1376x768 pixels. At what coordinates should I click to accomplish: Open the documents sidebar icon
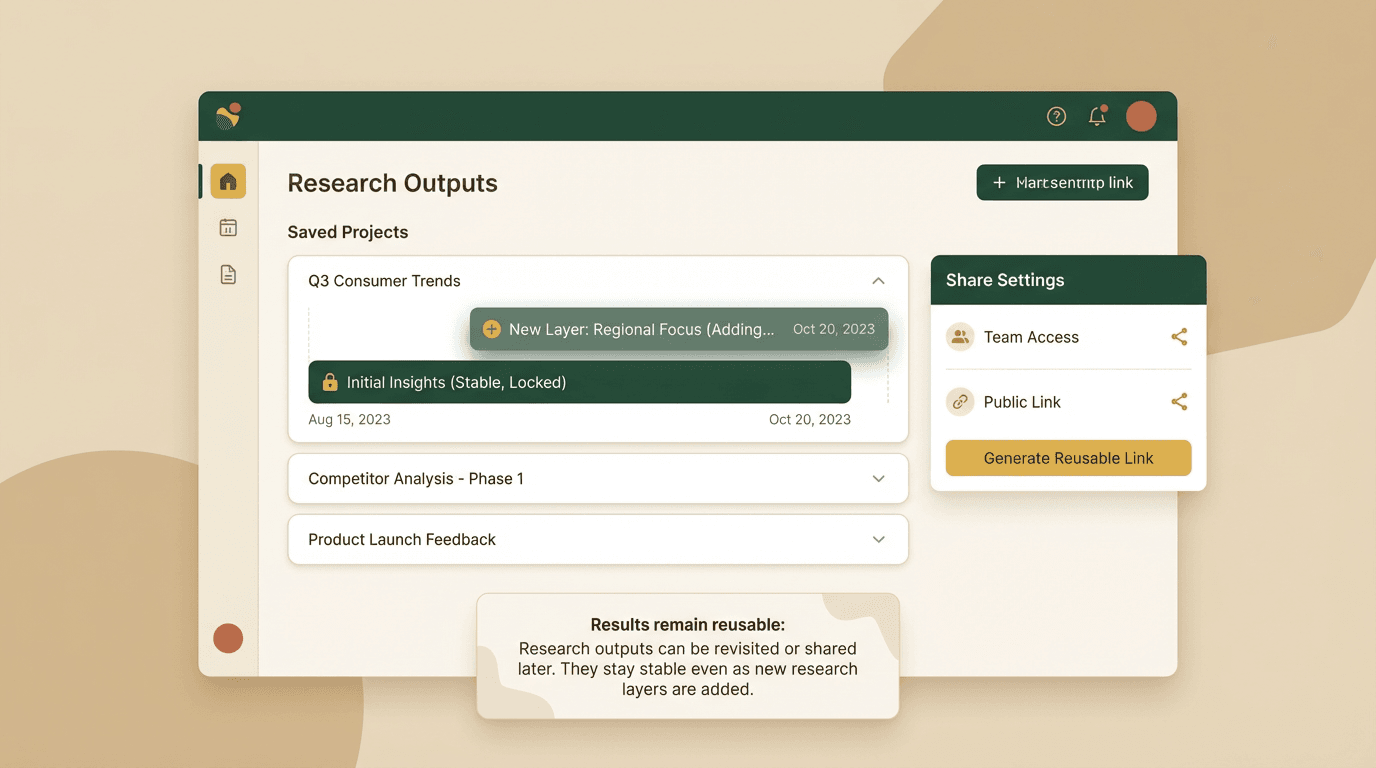pyautogui.click(x=228, y=274)
